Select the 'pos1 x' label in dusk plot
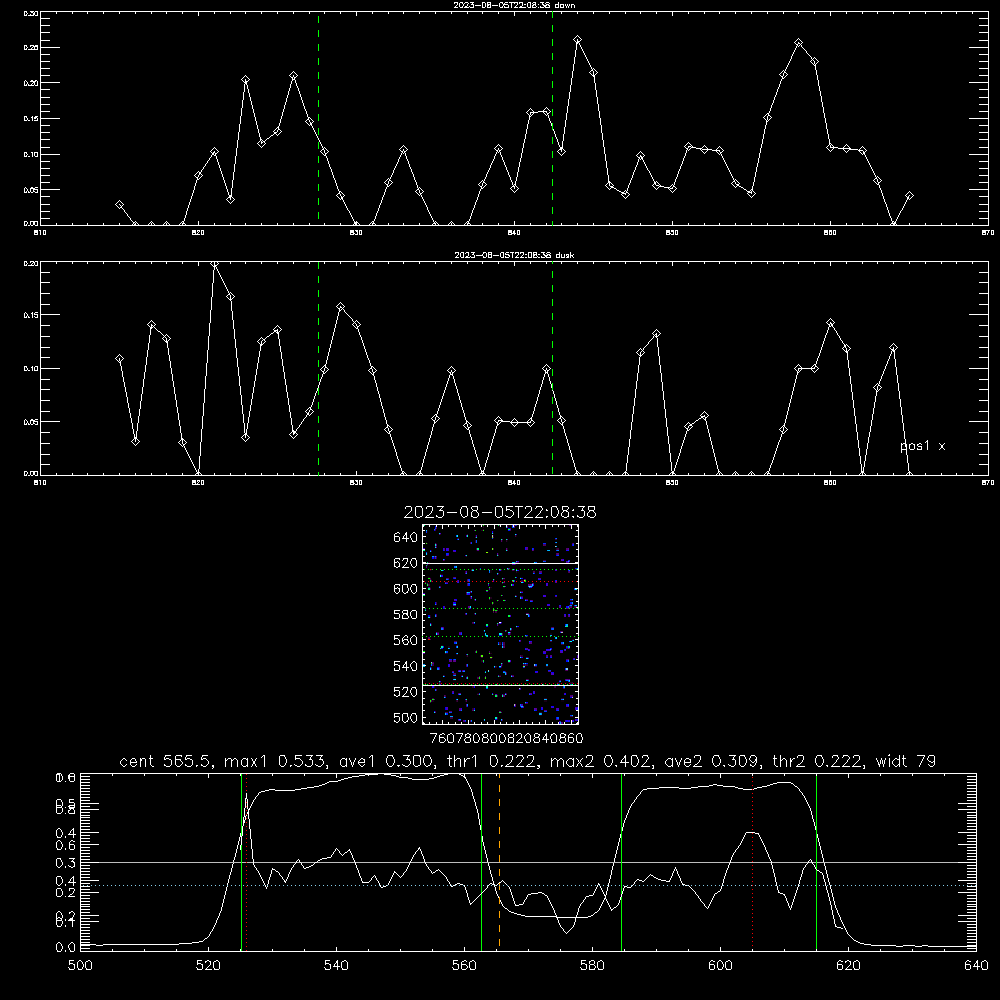This screenshot has width=1000, height=1000. 922,446
